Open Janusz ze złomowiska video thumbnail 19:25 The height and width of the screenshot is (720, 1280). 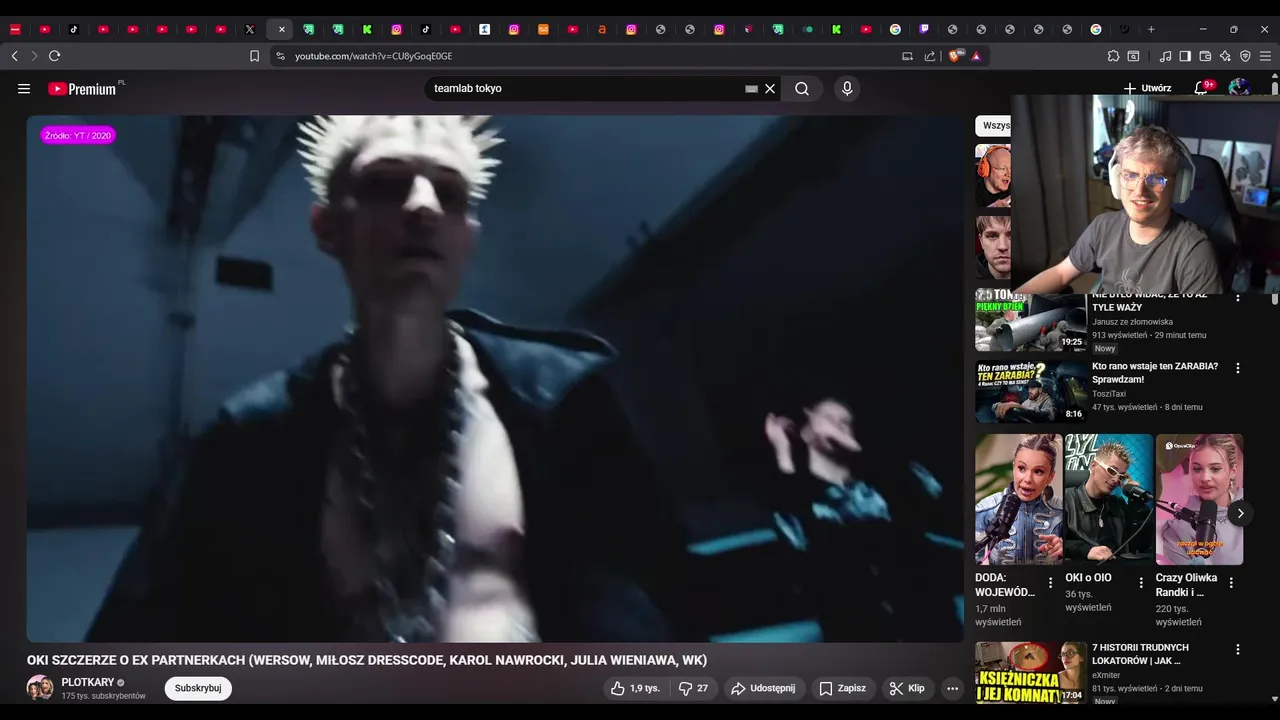[1031, 320]
